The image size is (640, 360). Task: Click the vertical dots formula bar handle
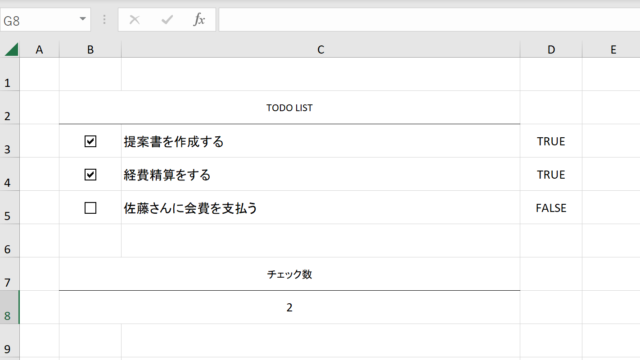[x=104, y=19]
